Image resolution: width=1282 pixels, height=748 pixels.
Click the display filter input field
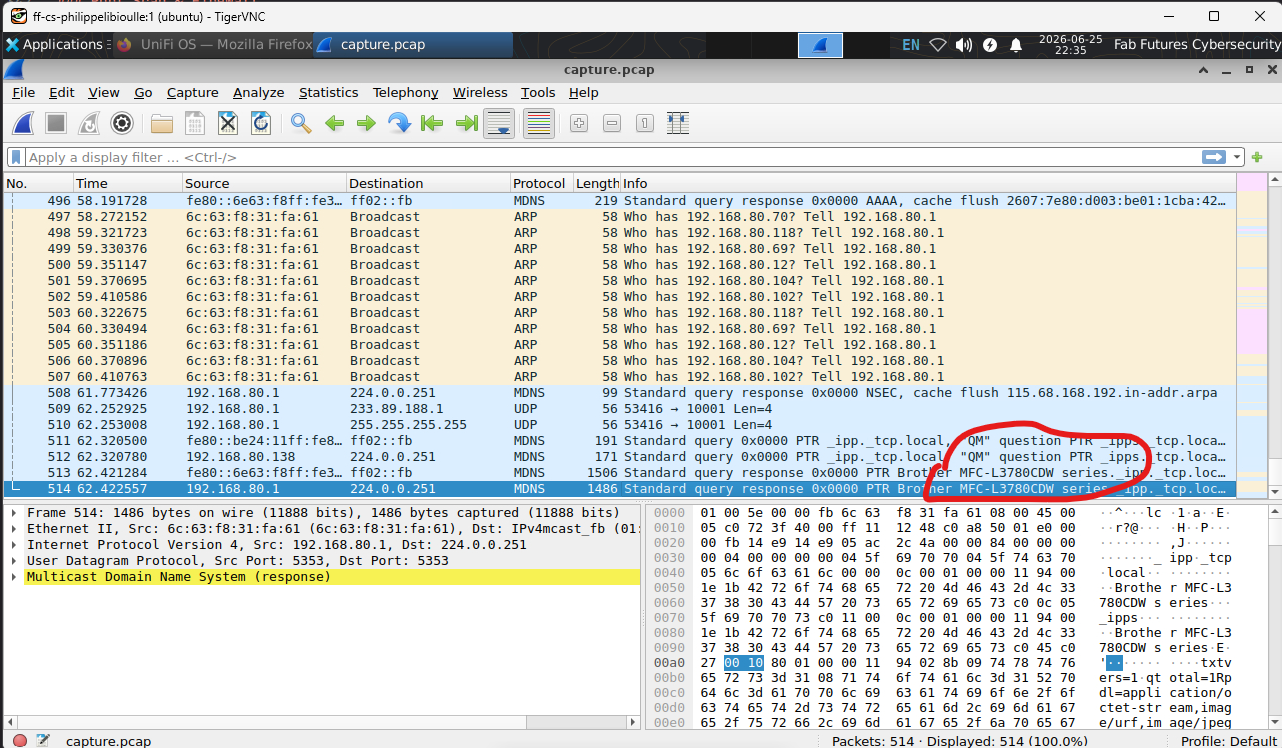pyautogui.click(x=614, y=157)
